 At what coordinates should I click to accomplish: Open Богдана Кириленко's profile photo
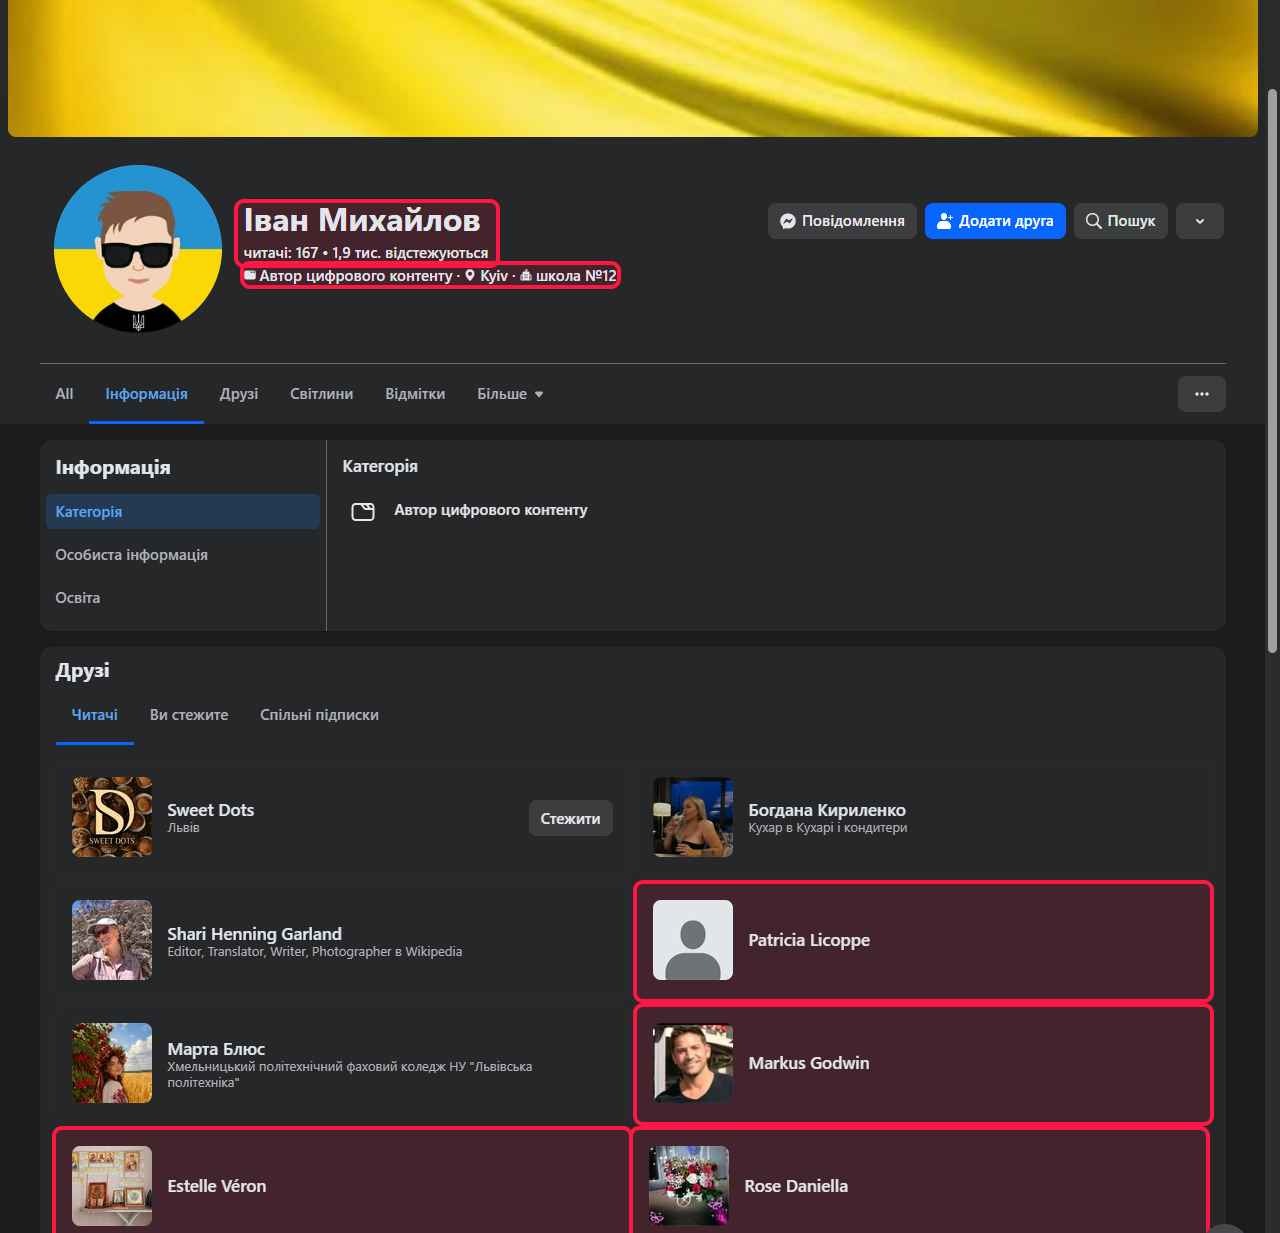pyautogui.click(x=693, y=817)
